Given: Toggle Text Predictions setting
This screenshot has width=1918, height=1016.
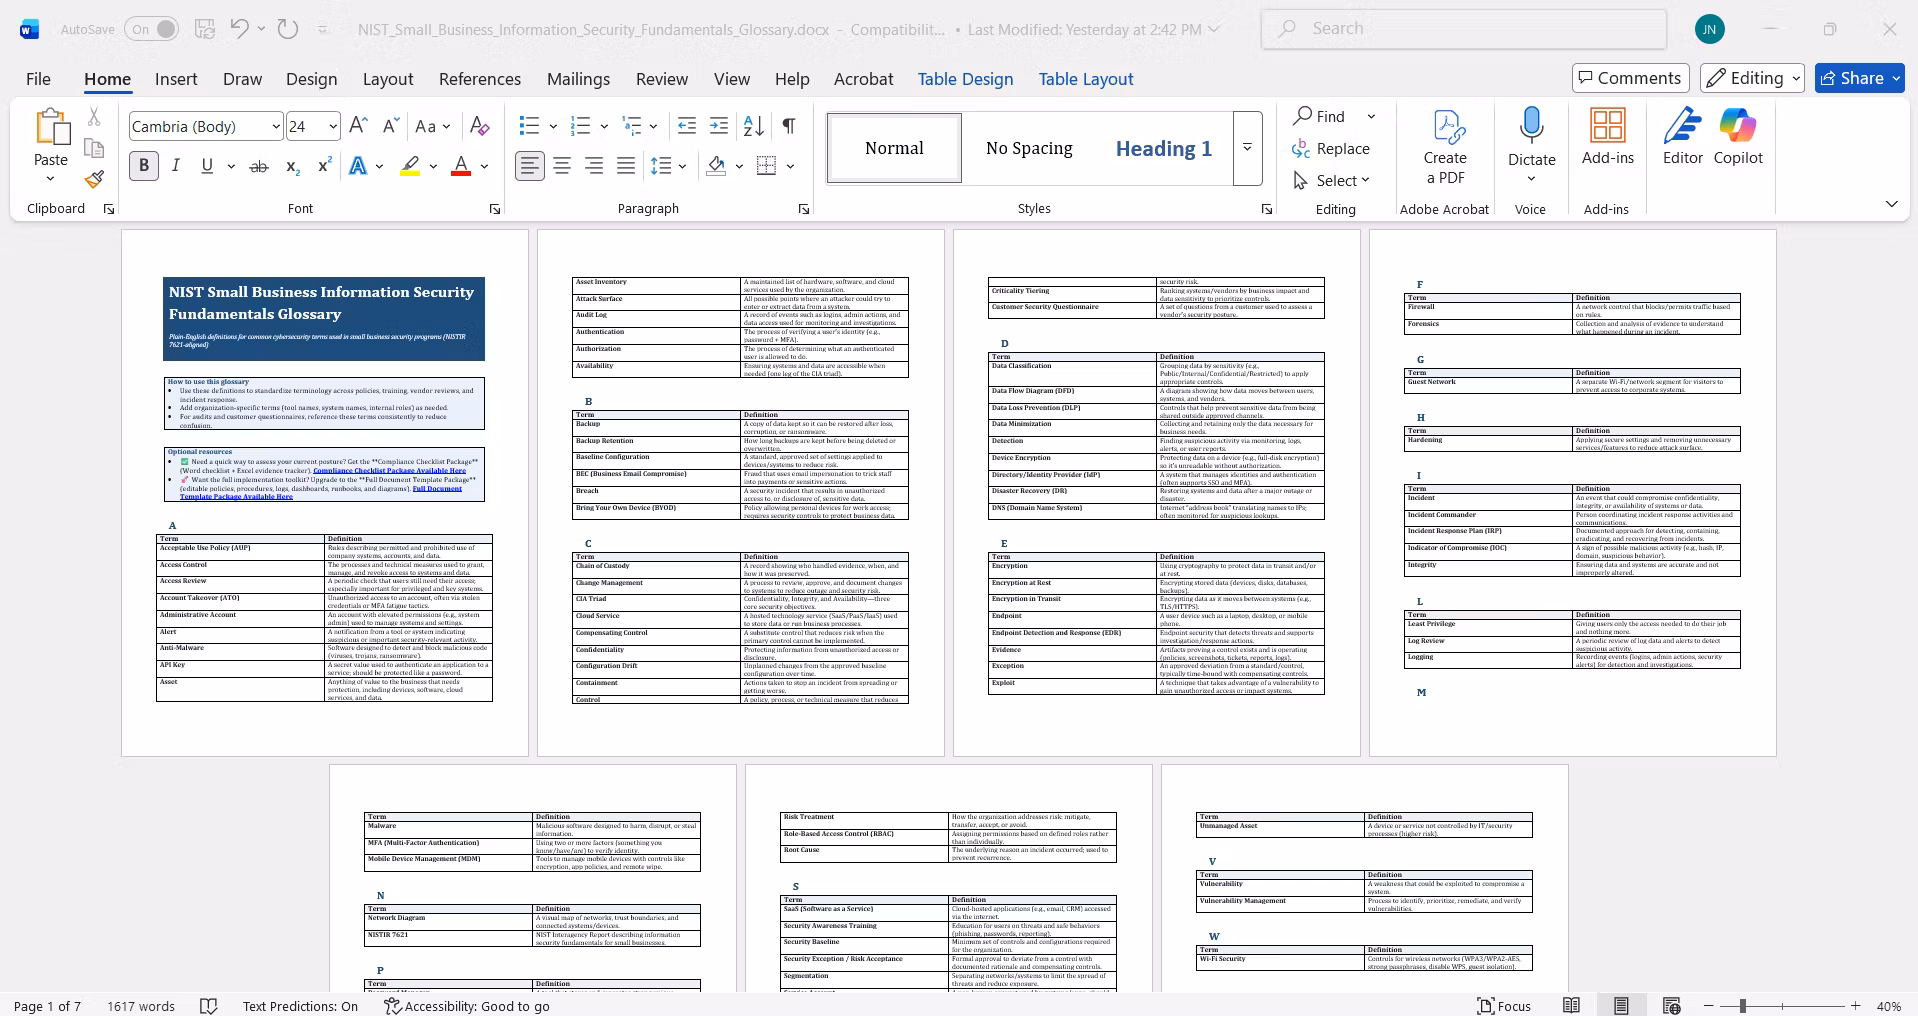Looking at the screenshot, I should pyautogui.click(x=300, y=1006).
